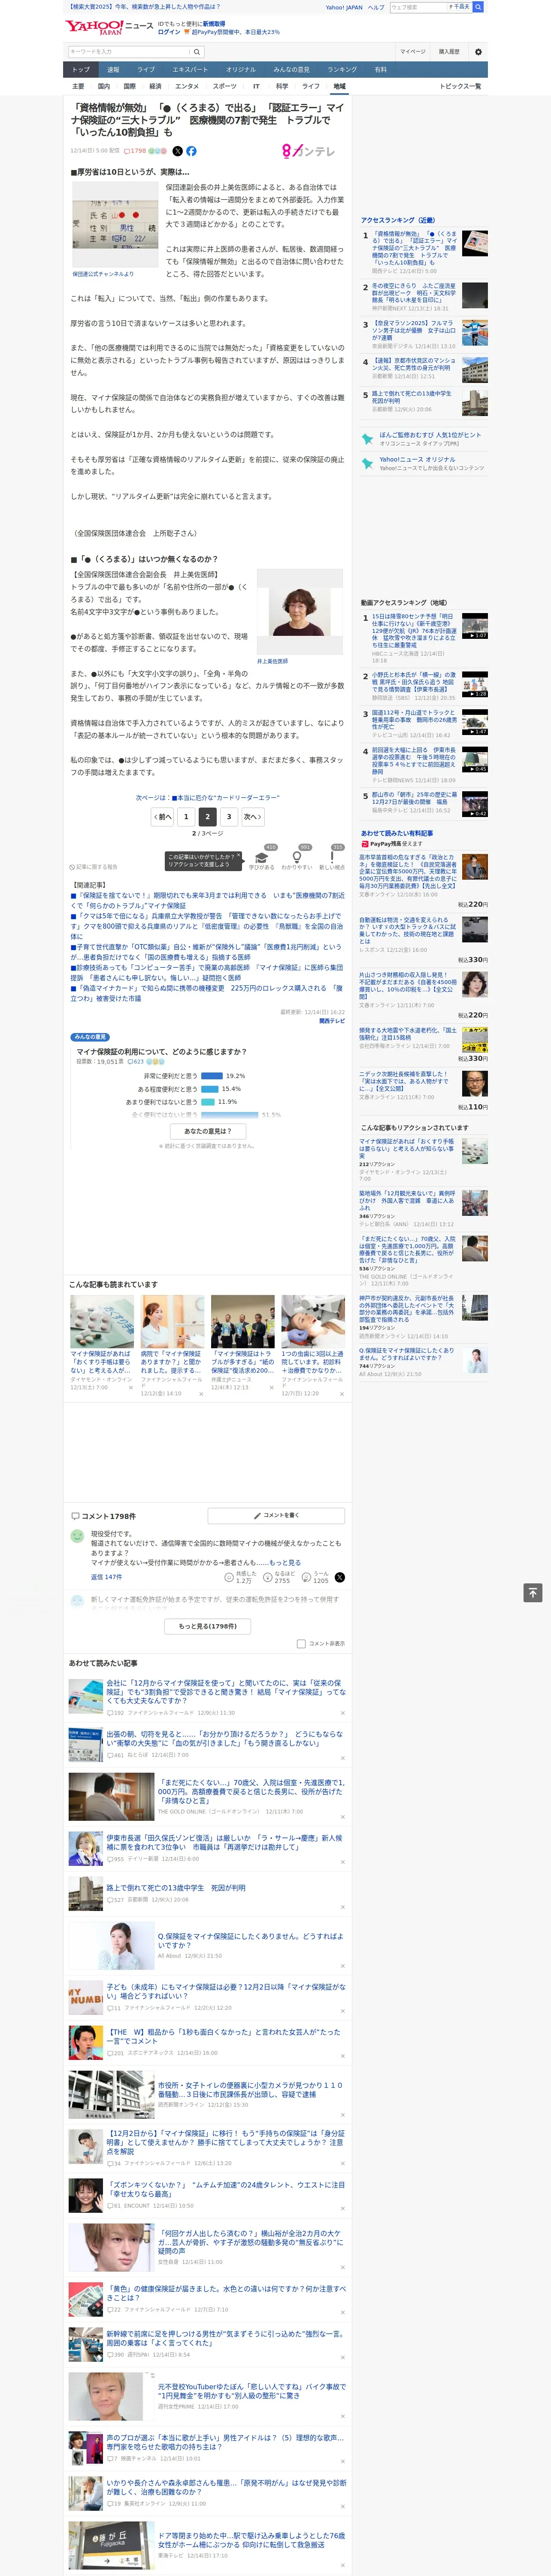Screen dimensions: 551x2576
Task: Share article on Facebook
Action: click(x=191, y=151)
